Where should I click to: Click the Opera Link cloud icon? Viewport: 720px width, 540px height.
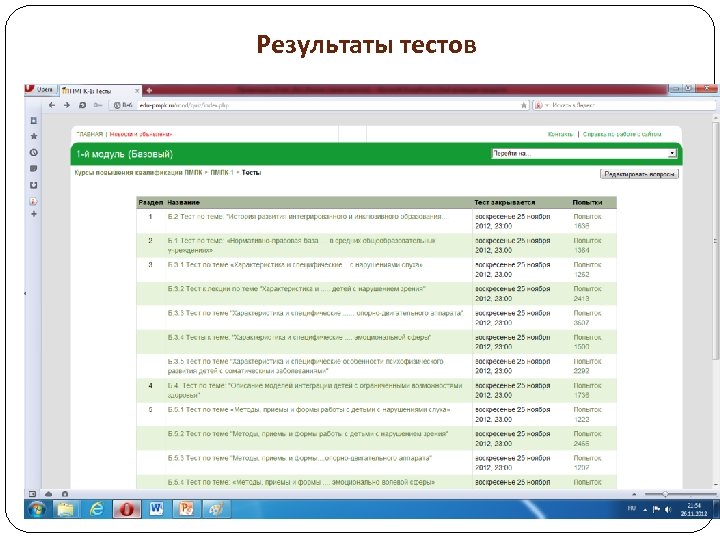point(48,494)
